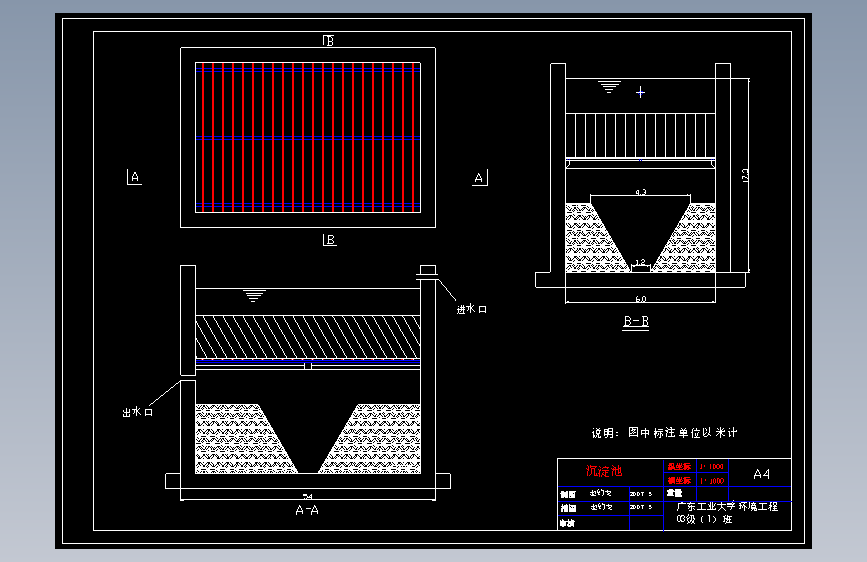Select the underlined B-B section title
Viewport: 867px width, 562px height.
[x=636, y=321]
